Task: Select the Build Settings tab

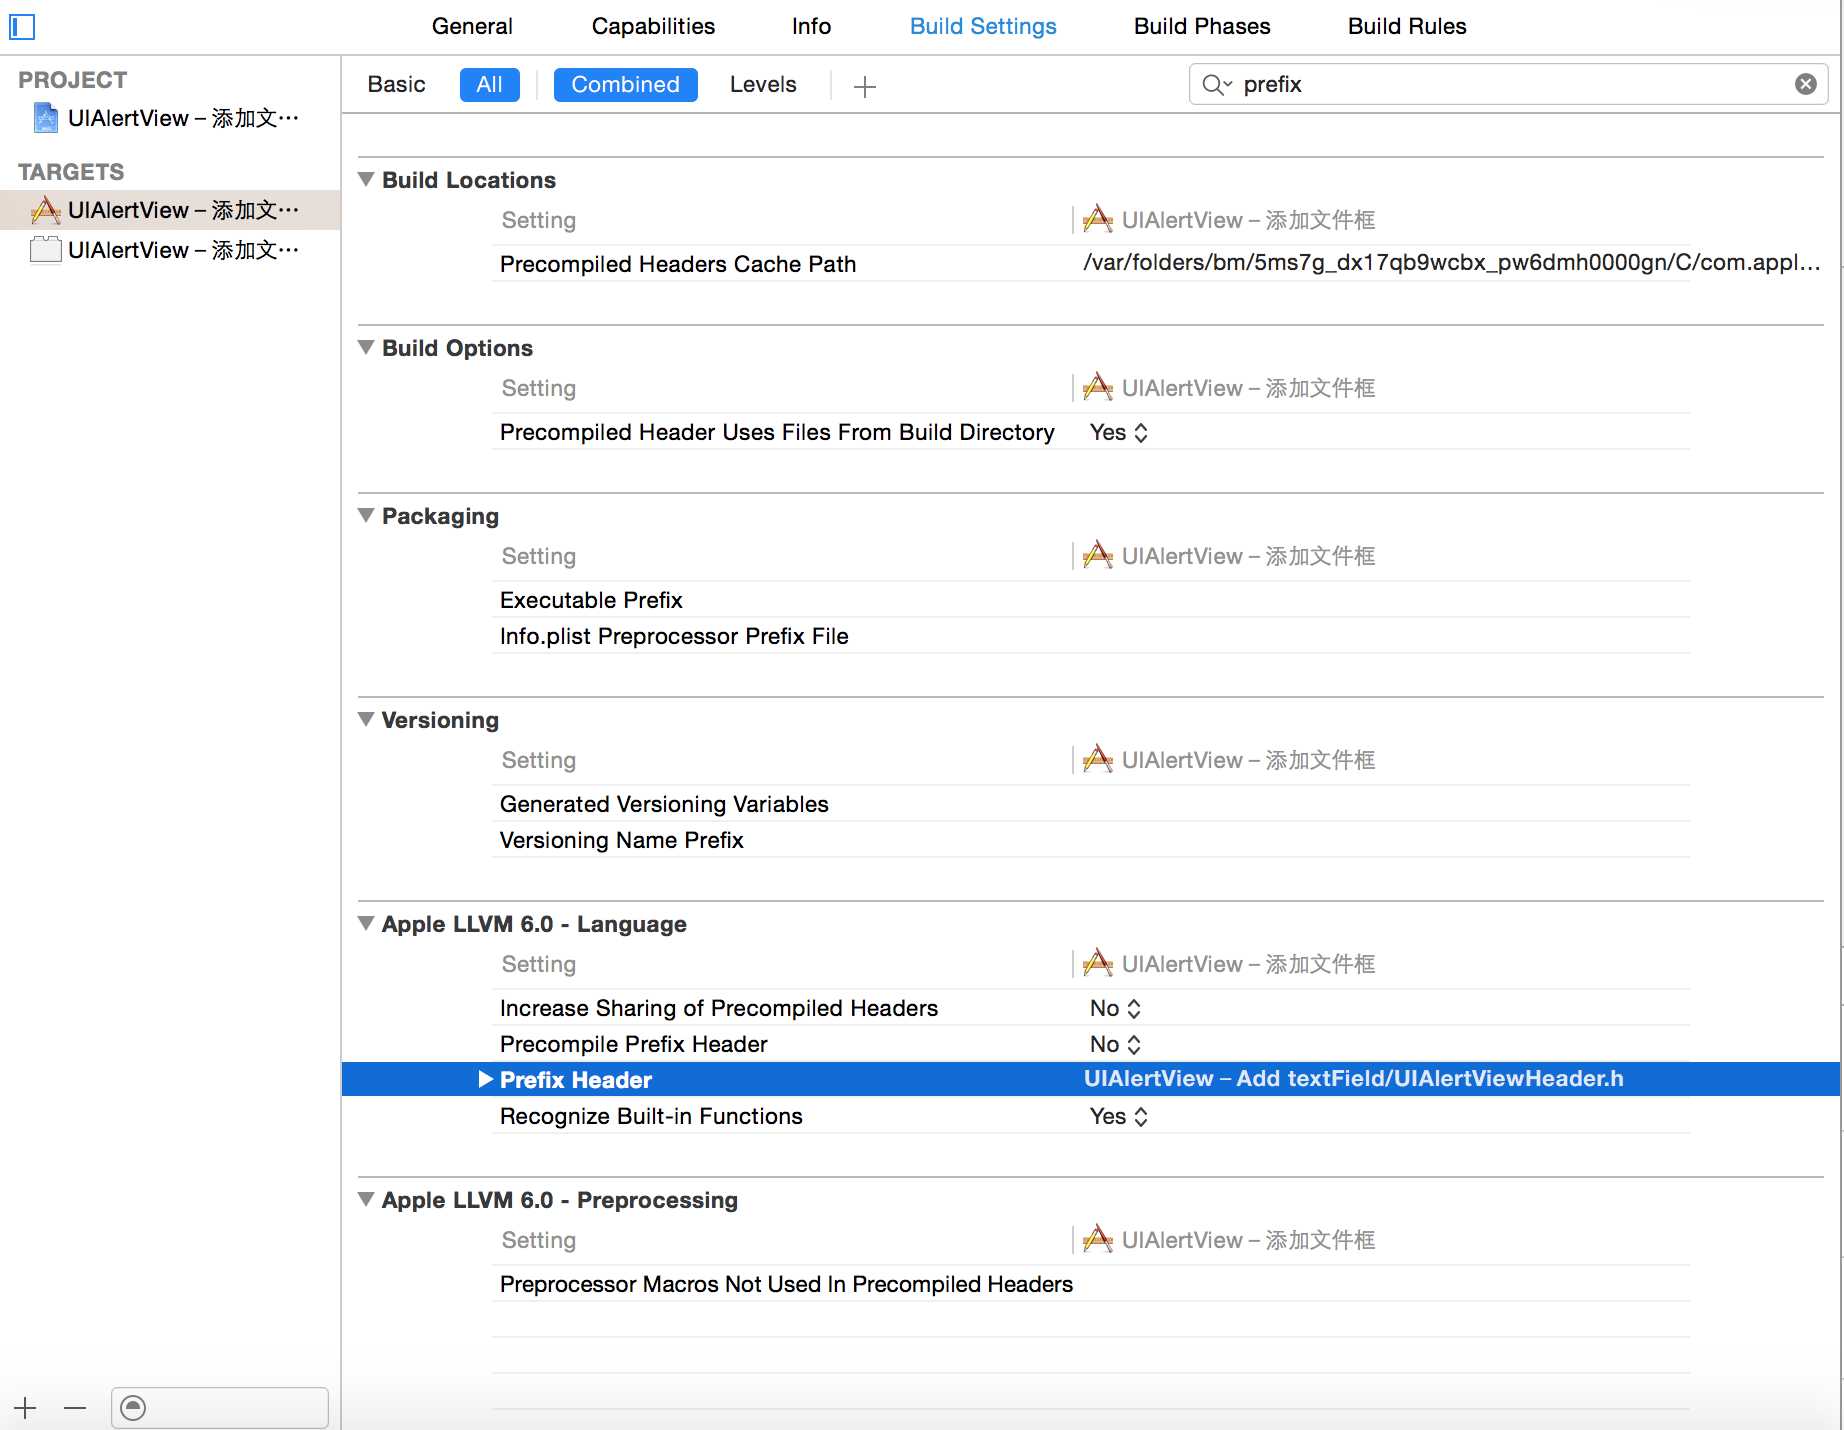Action: [983, 27]
